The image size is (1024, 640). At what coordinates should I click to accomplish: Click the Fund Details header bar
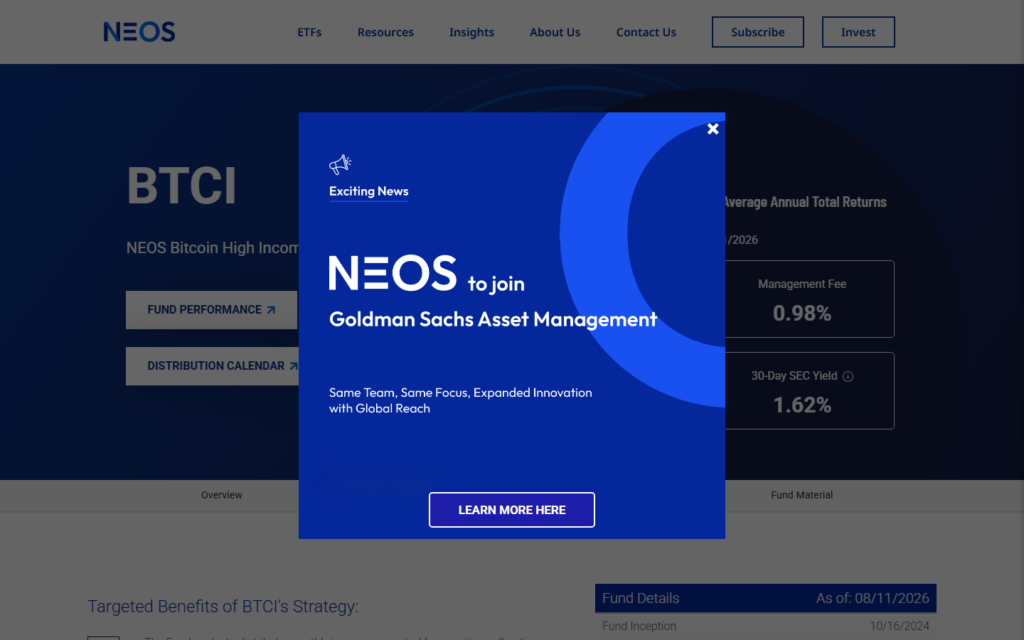[765, 598]
